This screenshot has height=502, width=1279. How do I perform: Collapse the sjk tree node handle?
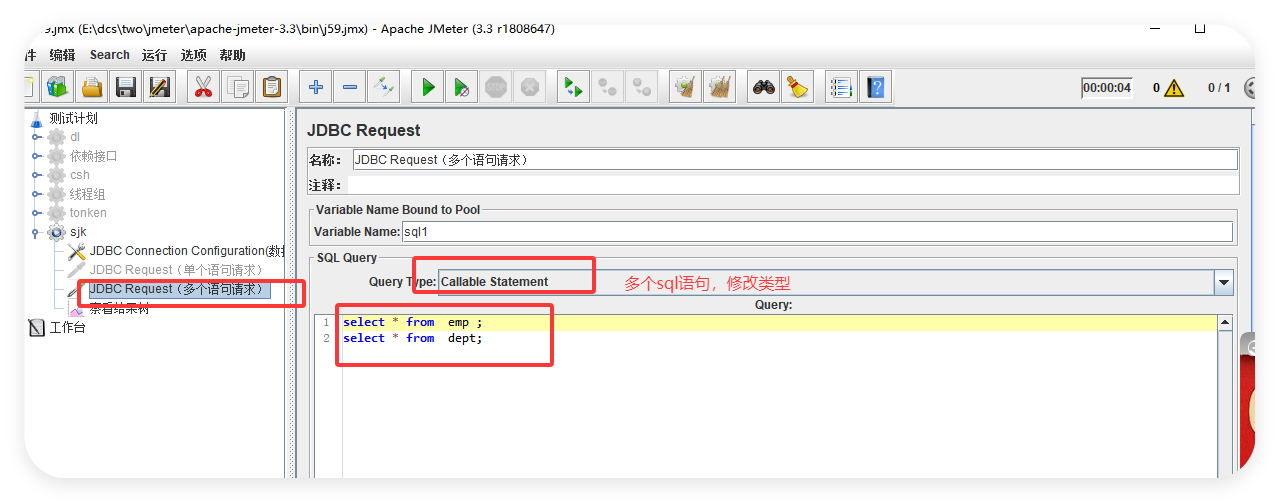pyautogui.click(x=37, y=232)
